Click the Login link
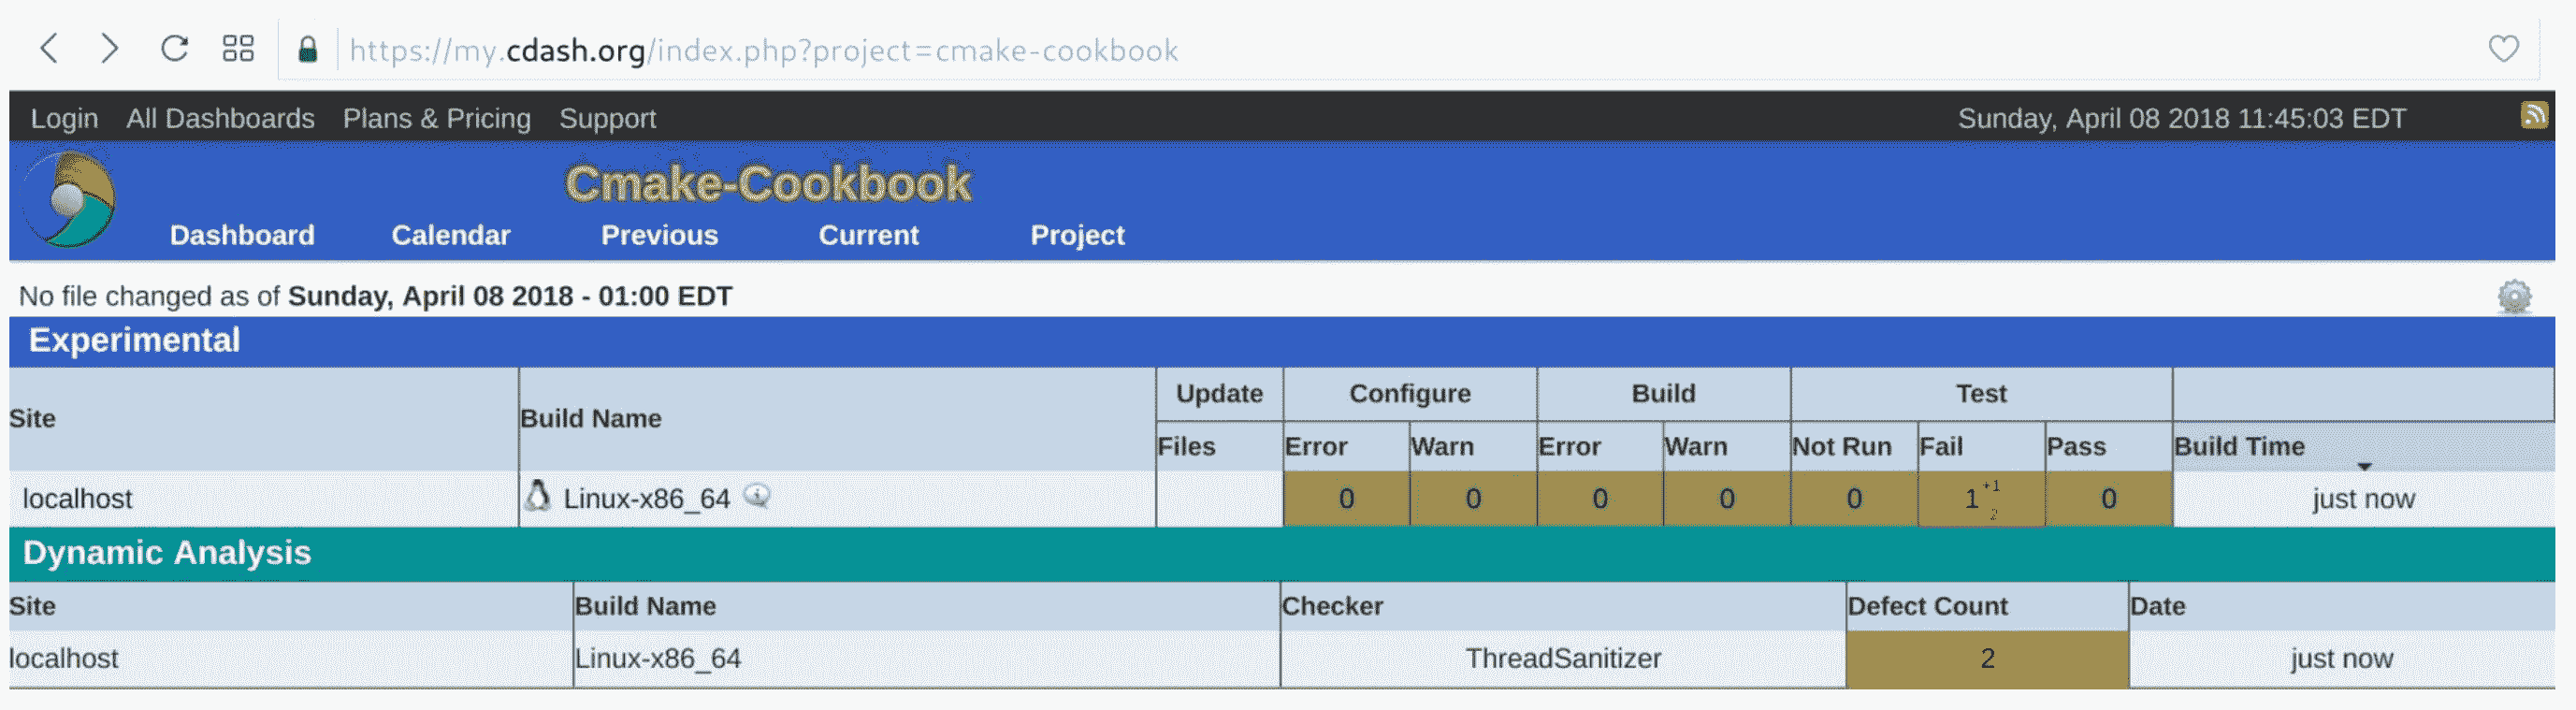The height and width of the screenshot is (710, 2576). (x=64, y=118)
